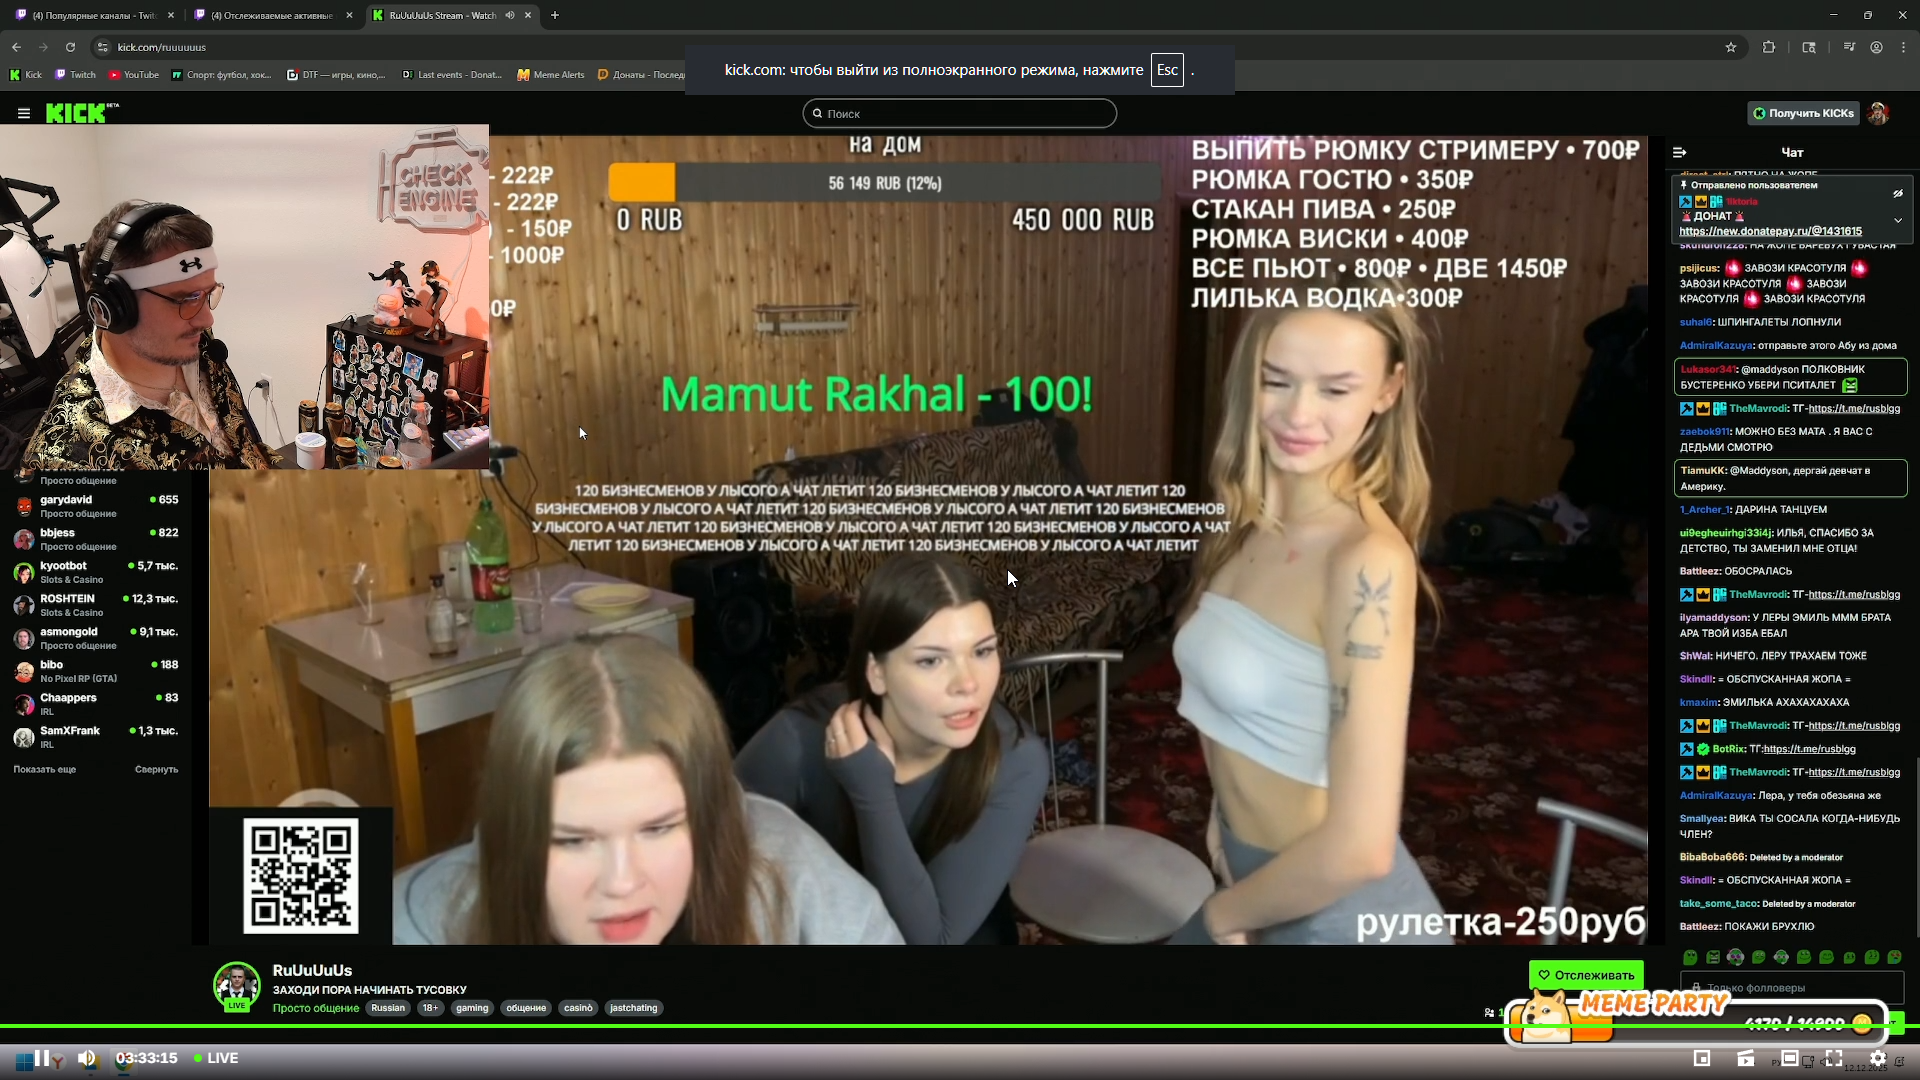Open the Kick hamburger sidebar menu

coord(23,114)
